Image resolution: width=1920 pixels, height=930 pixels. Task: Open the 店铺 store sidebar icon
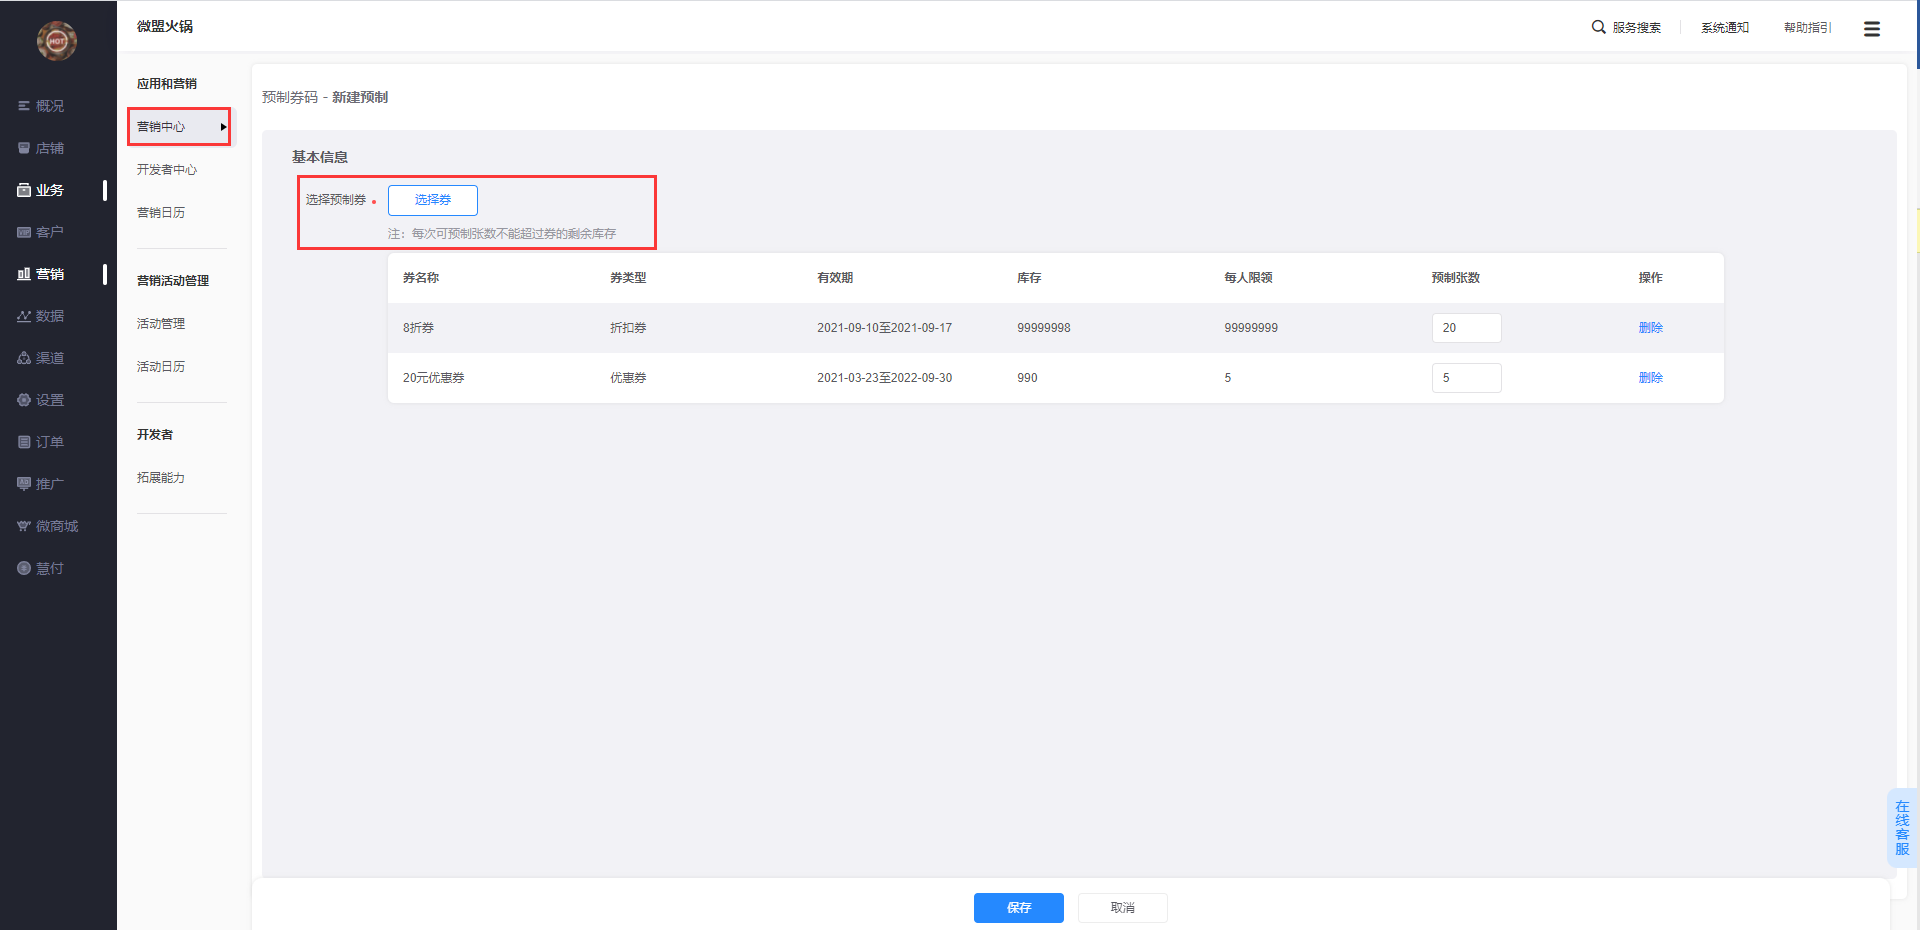[x=24, y=148]
